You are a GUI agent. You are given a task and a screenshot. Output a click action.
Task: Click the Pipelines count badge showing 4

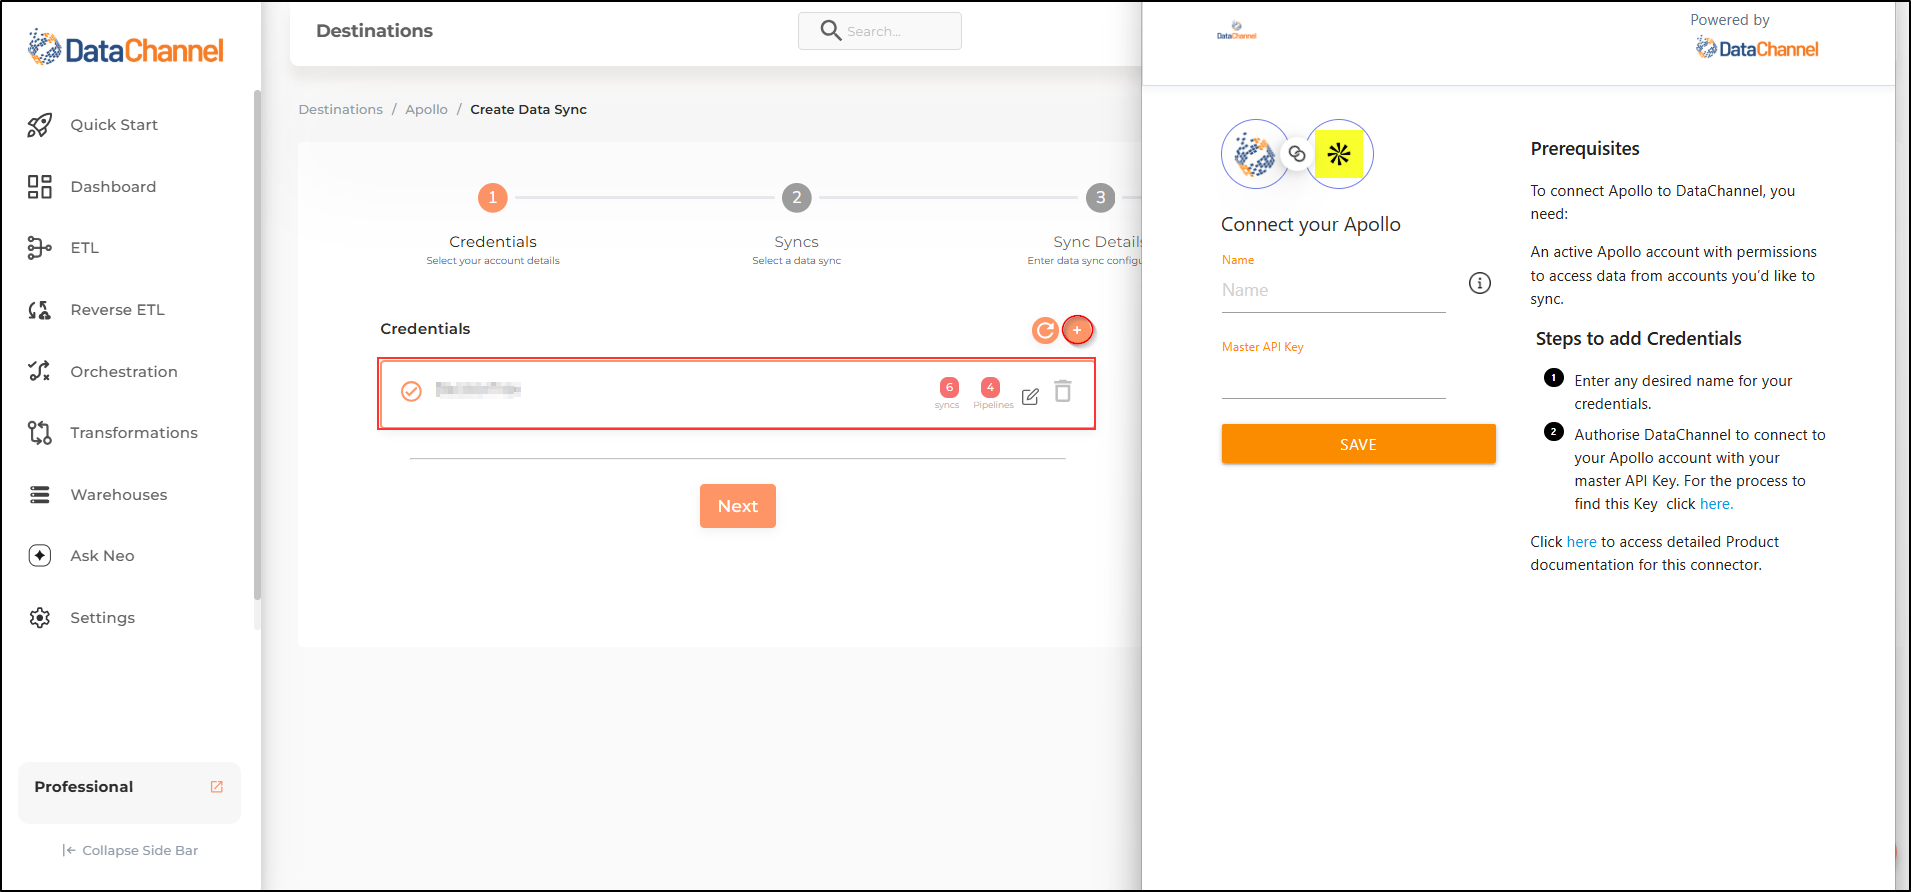[990, 387]
